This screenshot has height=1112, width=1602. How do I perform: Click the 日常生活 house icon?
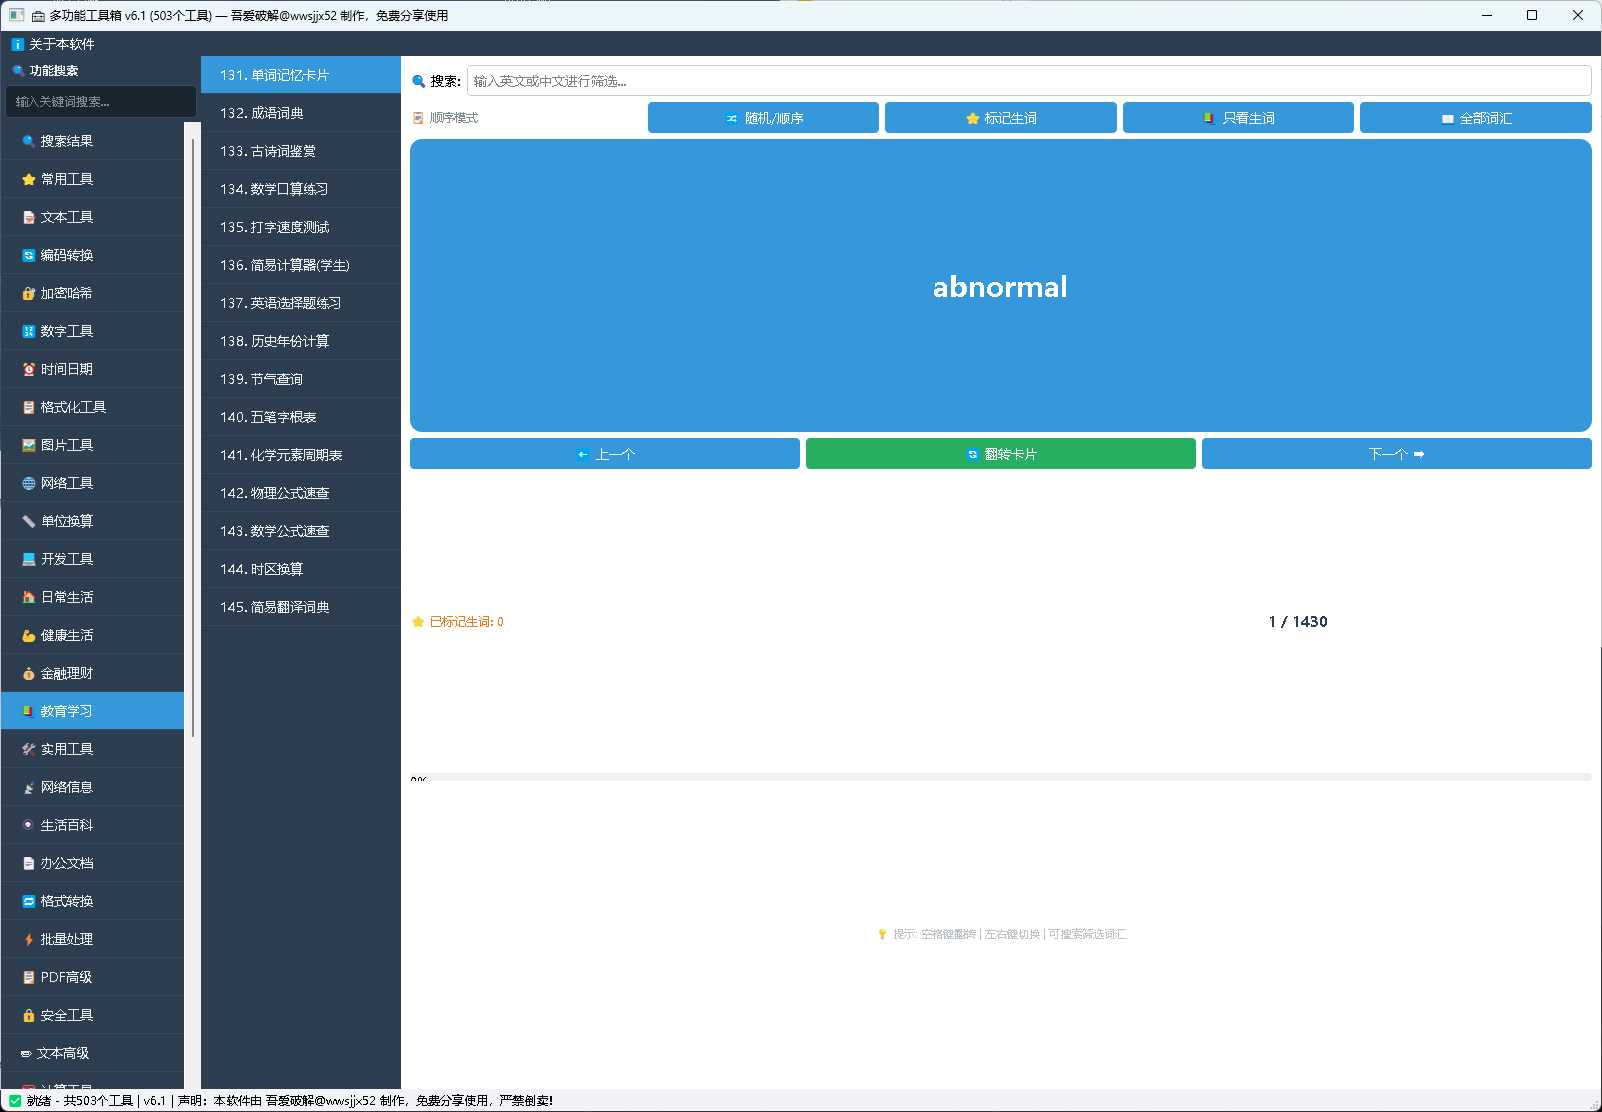click(29, 597)
